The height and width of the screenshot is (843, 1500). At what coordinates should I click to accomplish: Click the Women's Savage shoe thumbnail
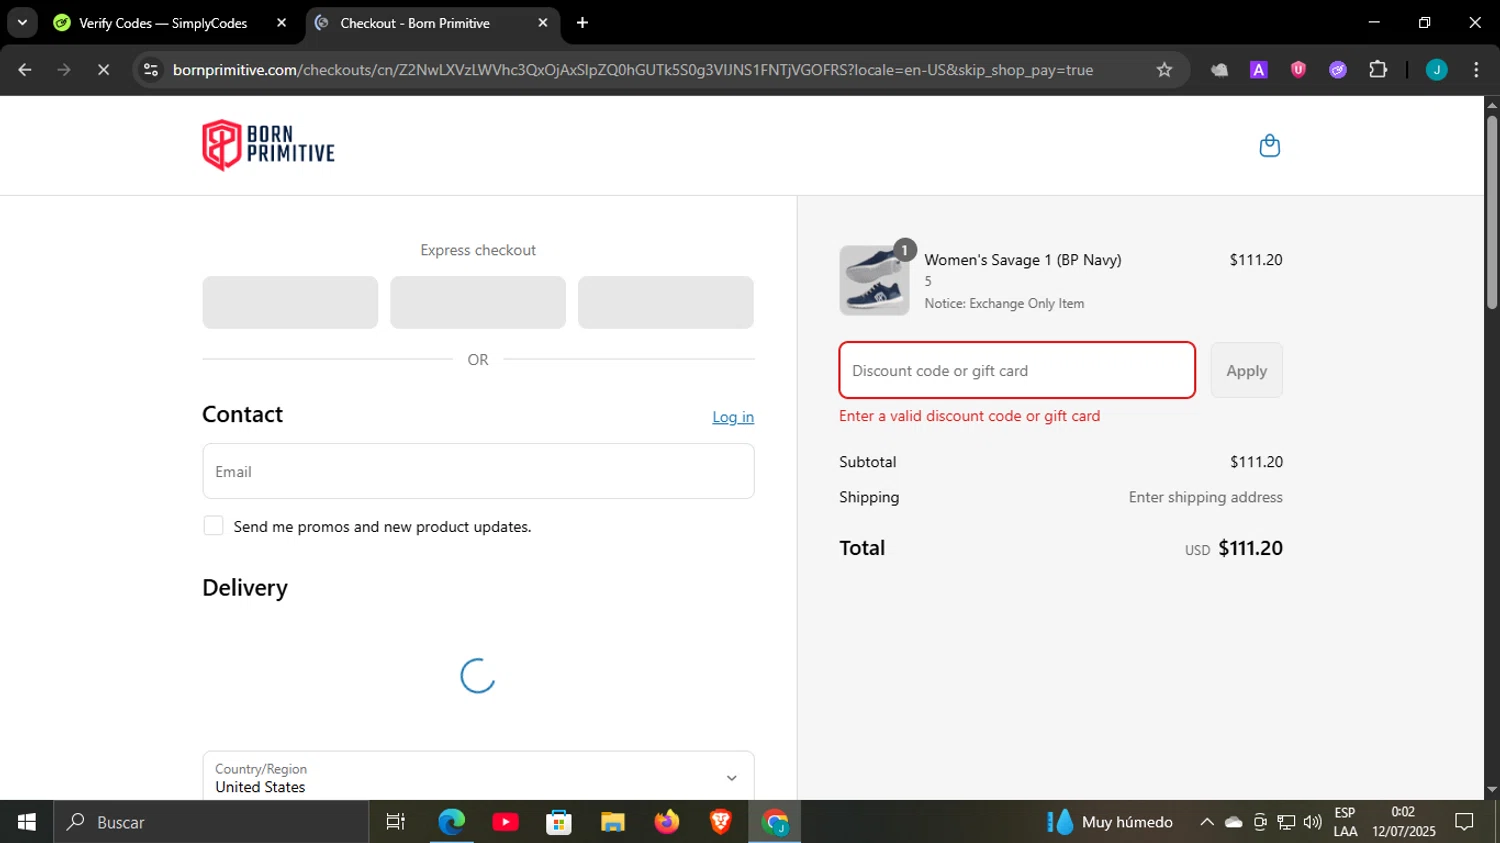874,281
